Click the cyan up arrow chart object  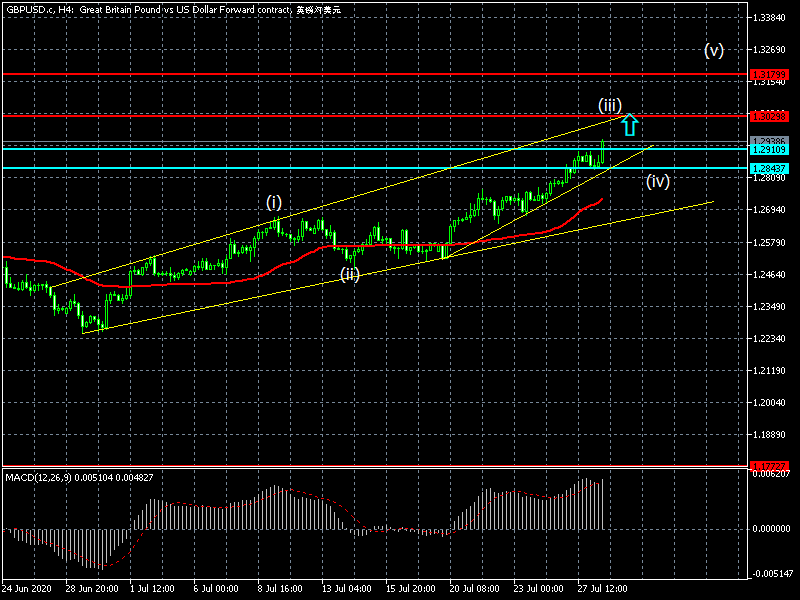[630, 124]
